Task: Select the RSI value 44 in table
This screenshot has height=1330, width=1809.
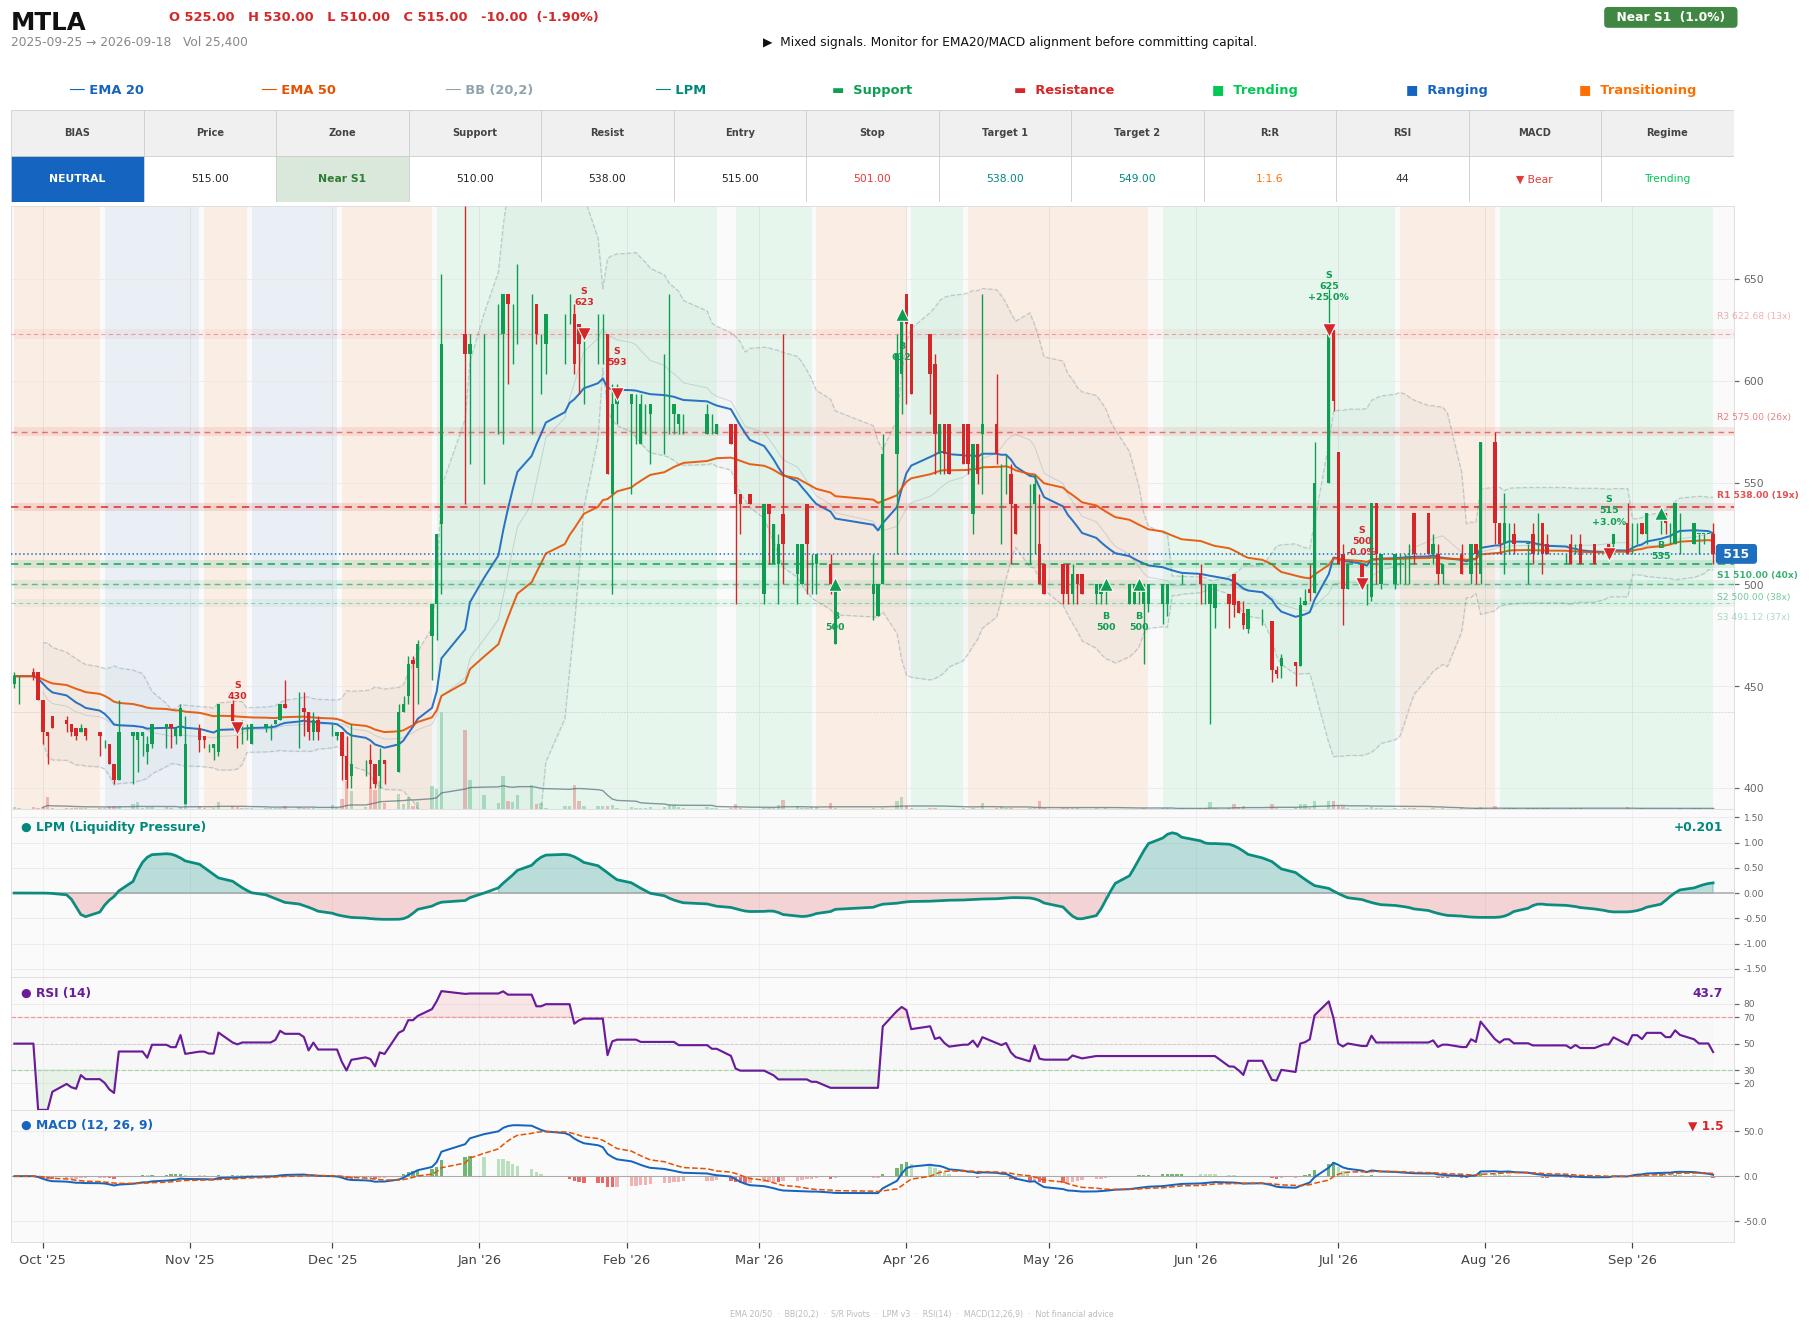Action: point(1402,179)
